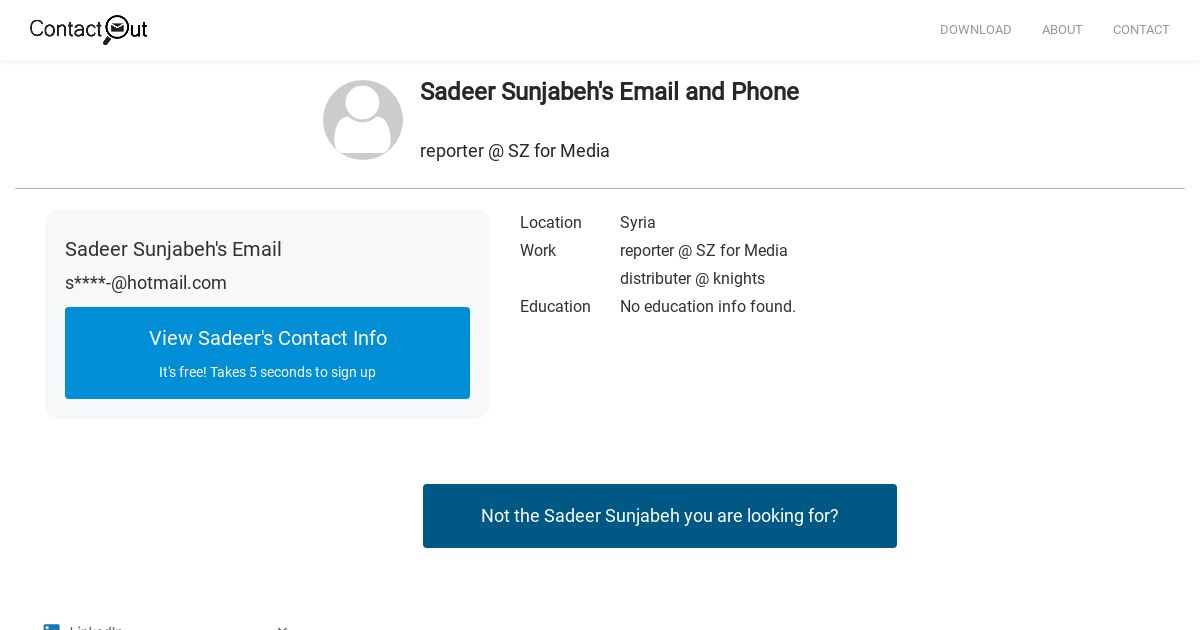Click the LinkedIn icon at page bottom
This screenshot has height=630, width=1200.
click(52, 627)
